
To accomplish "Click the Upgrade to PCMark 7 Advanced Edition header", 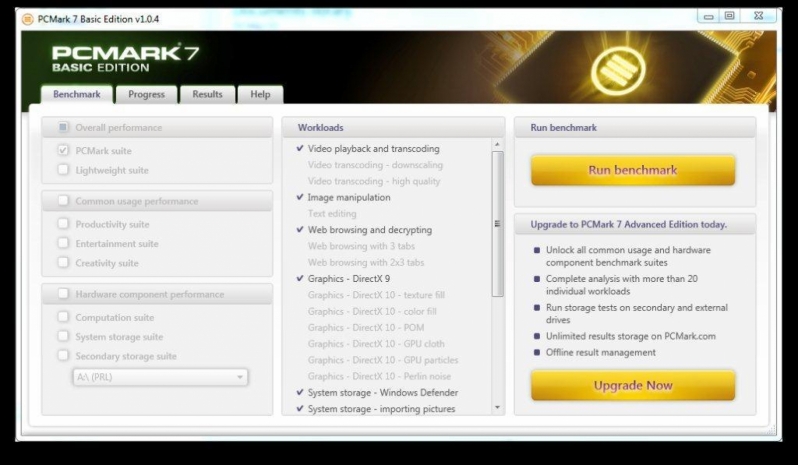I will [635, 224].
